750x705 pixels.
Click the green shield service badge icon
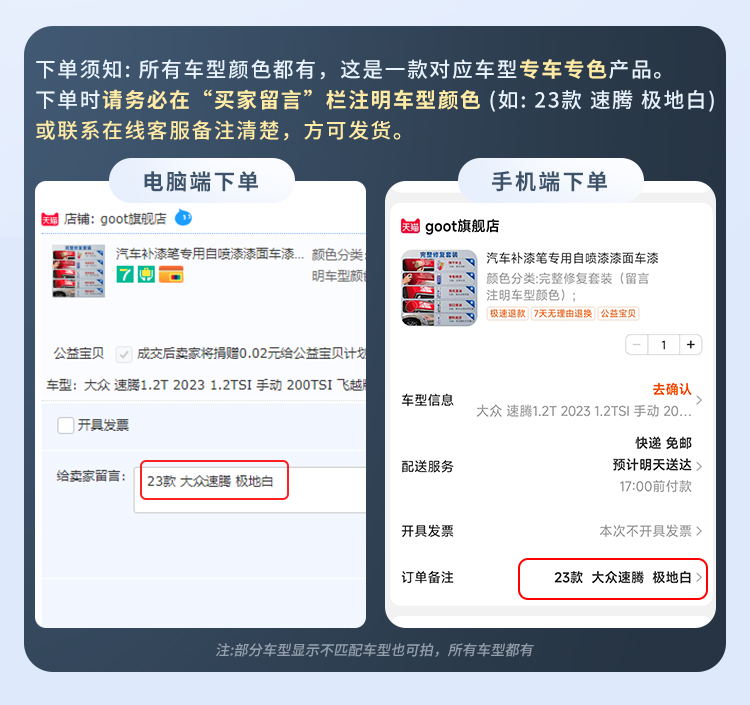click(146, 275)
